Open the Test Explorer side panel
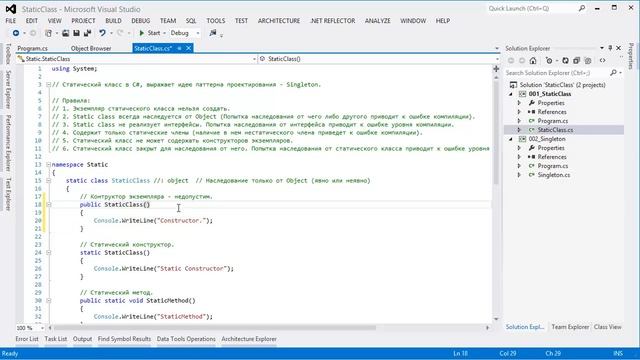Image resolution: width=640 pixels, height=360 pixels. 8,194
